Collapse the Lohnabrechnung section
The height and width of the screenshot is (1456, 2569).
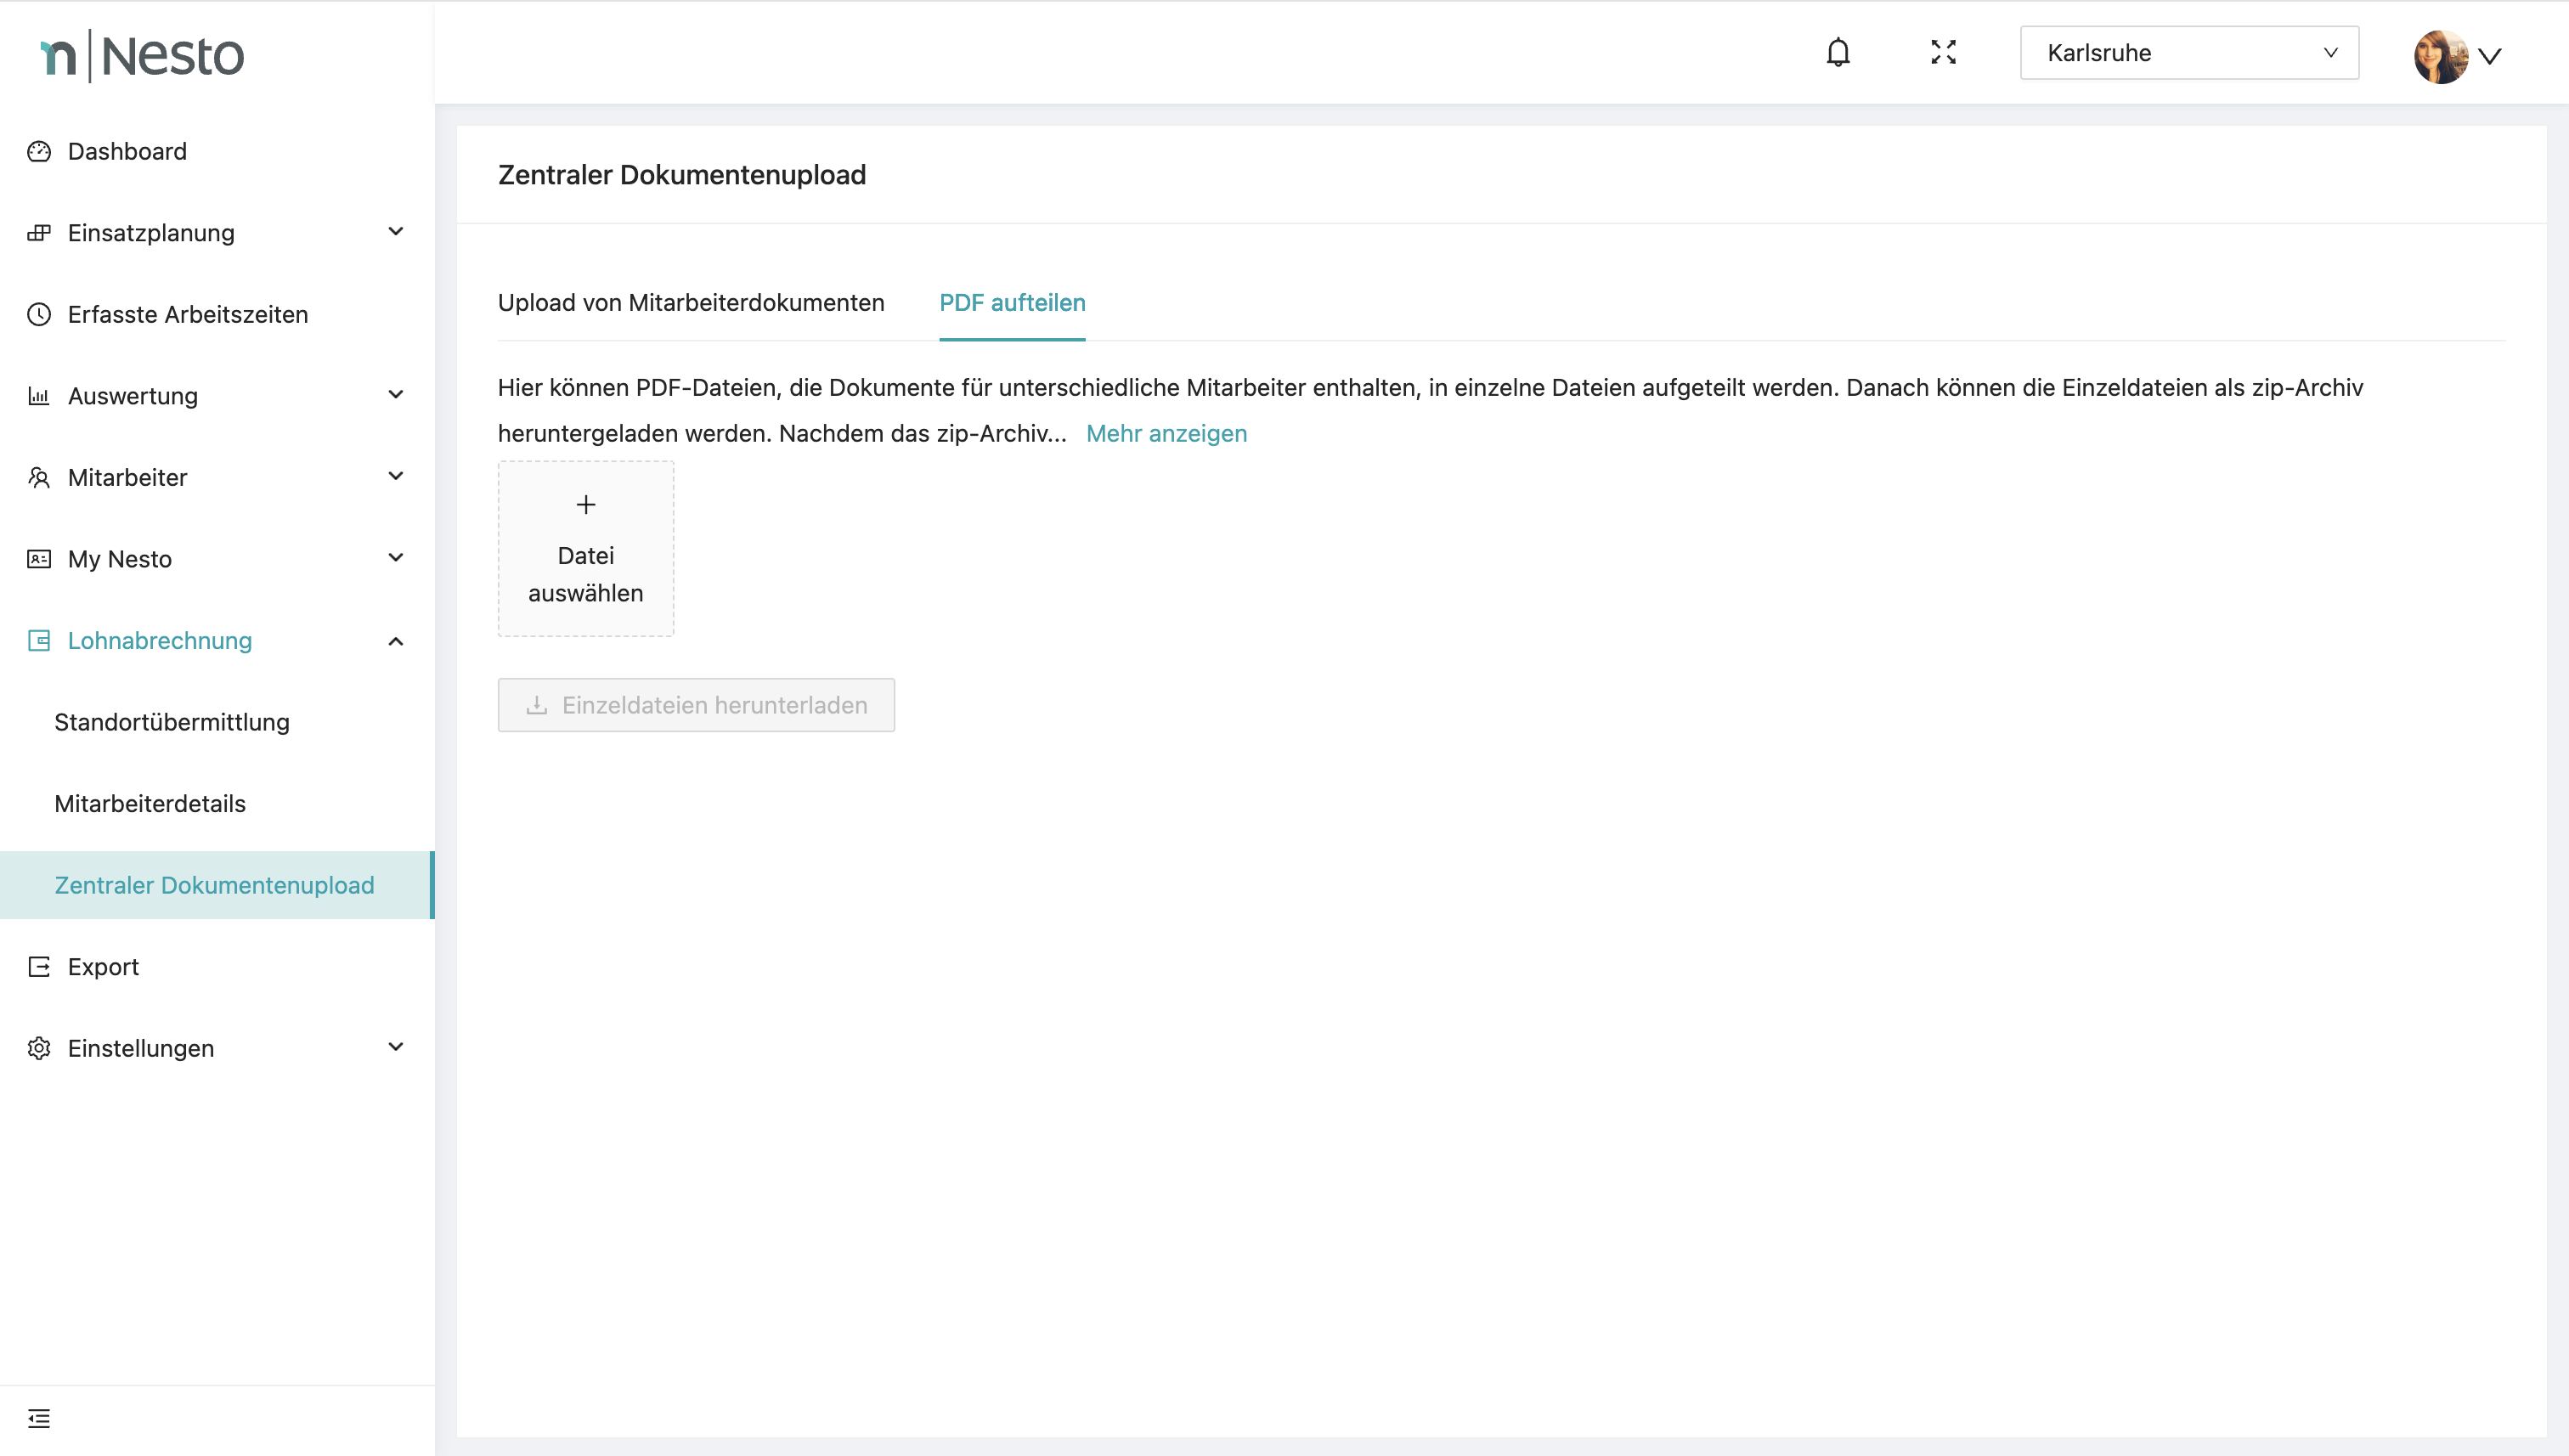396,641
